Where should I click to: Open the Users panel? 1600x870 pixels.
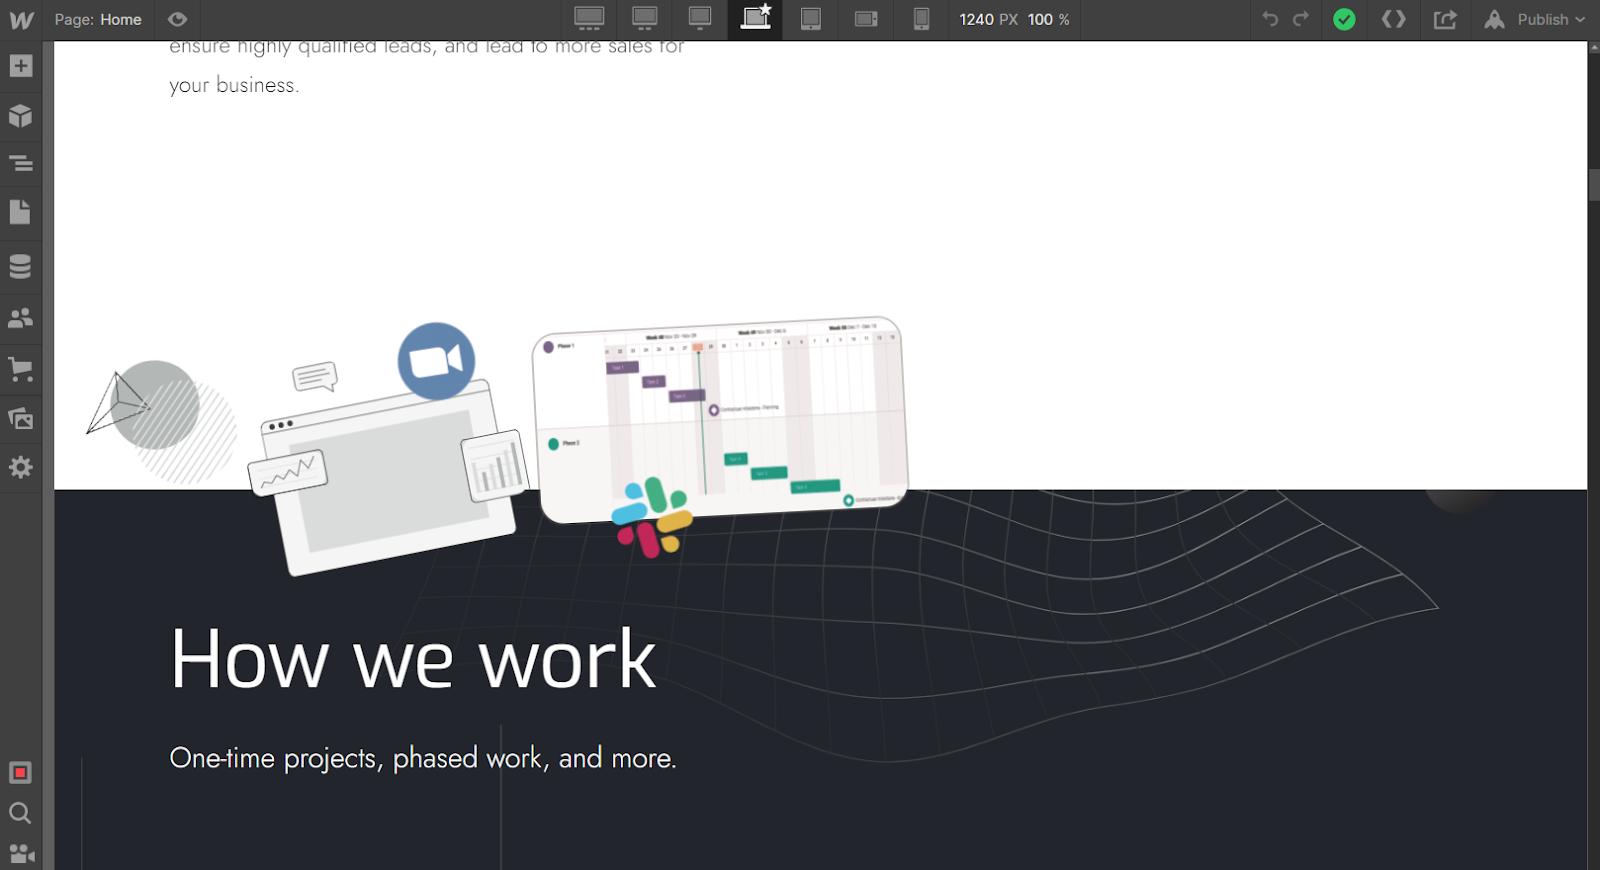click(21, 318)
